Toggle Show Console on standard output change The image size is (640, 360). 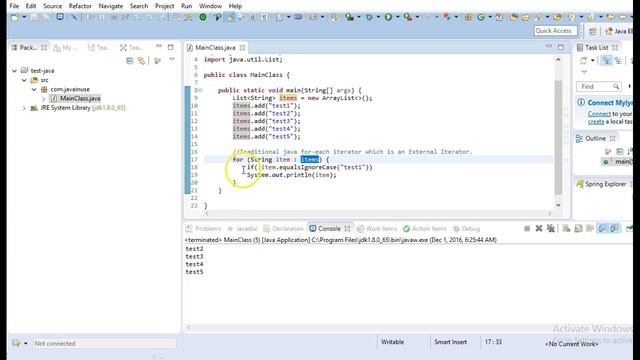coord(602,229)
